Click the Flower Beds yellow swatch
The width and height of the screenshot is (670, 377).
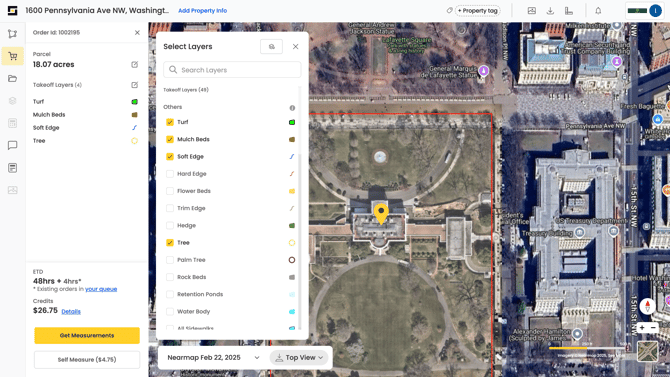(x=292, y=191)
